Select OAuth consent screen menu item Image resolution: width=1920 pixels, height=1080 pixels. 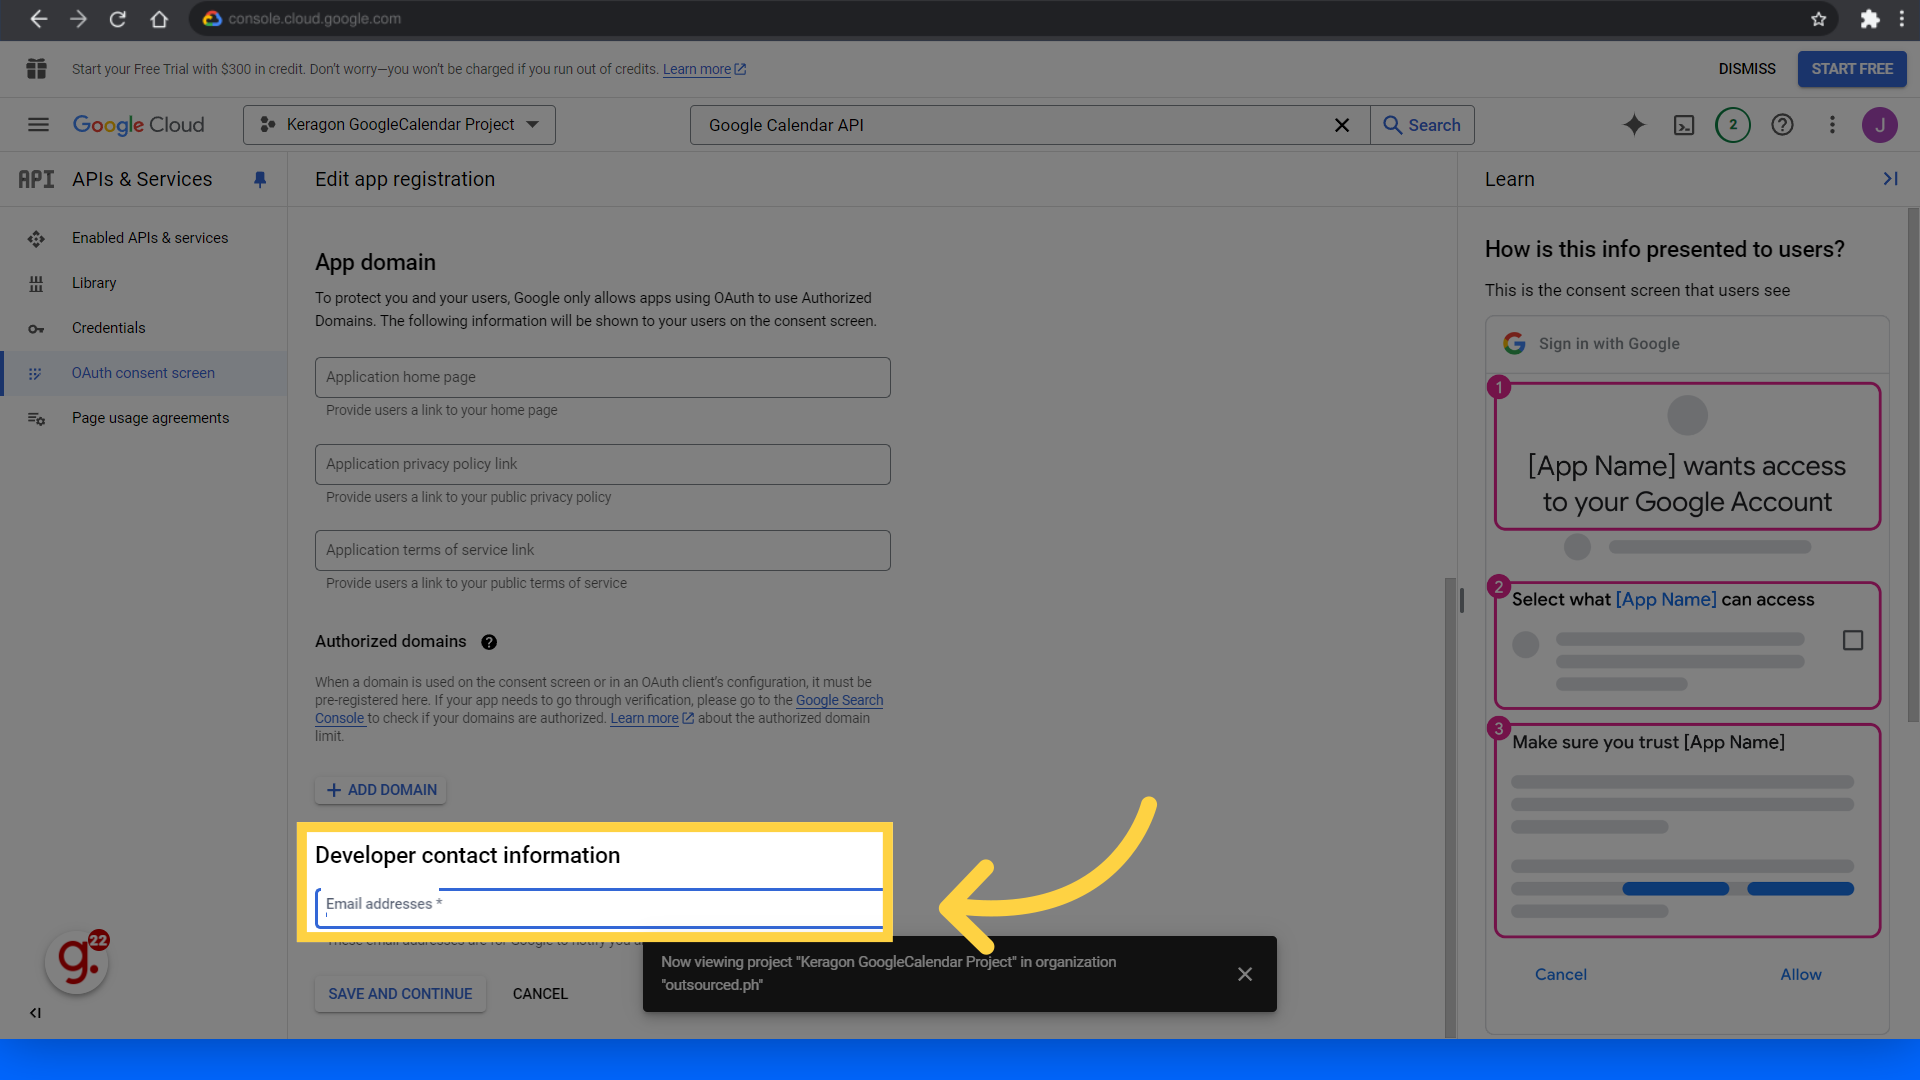pos(143,373)
